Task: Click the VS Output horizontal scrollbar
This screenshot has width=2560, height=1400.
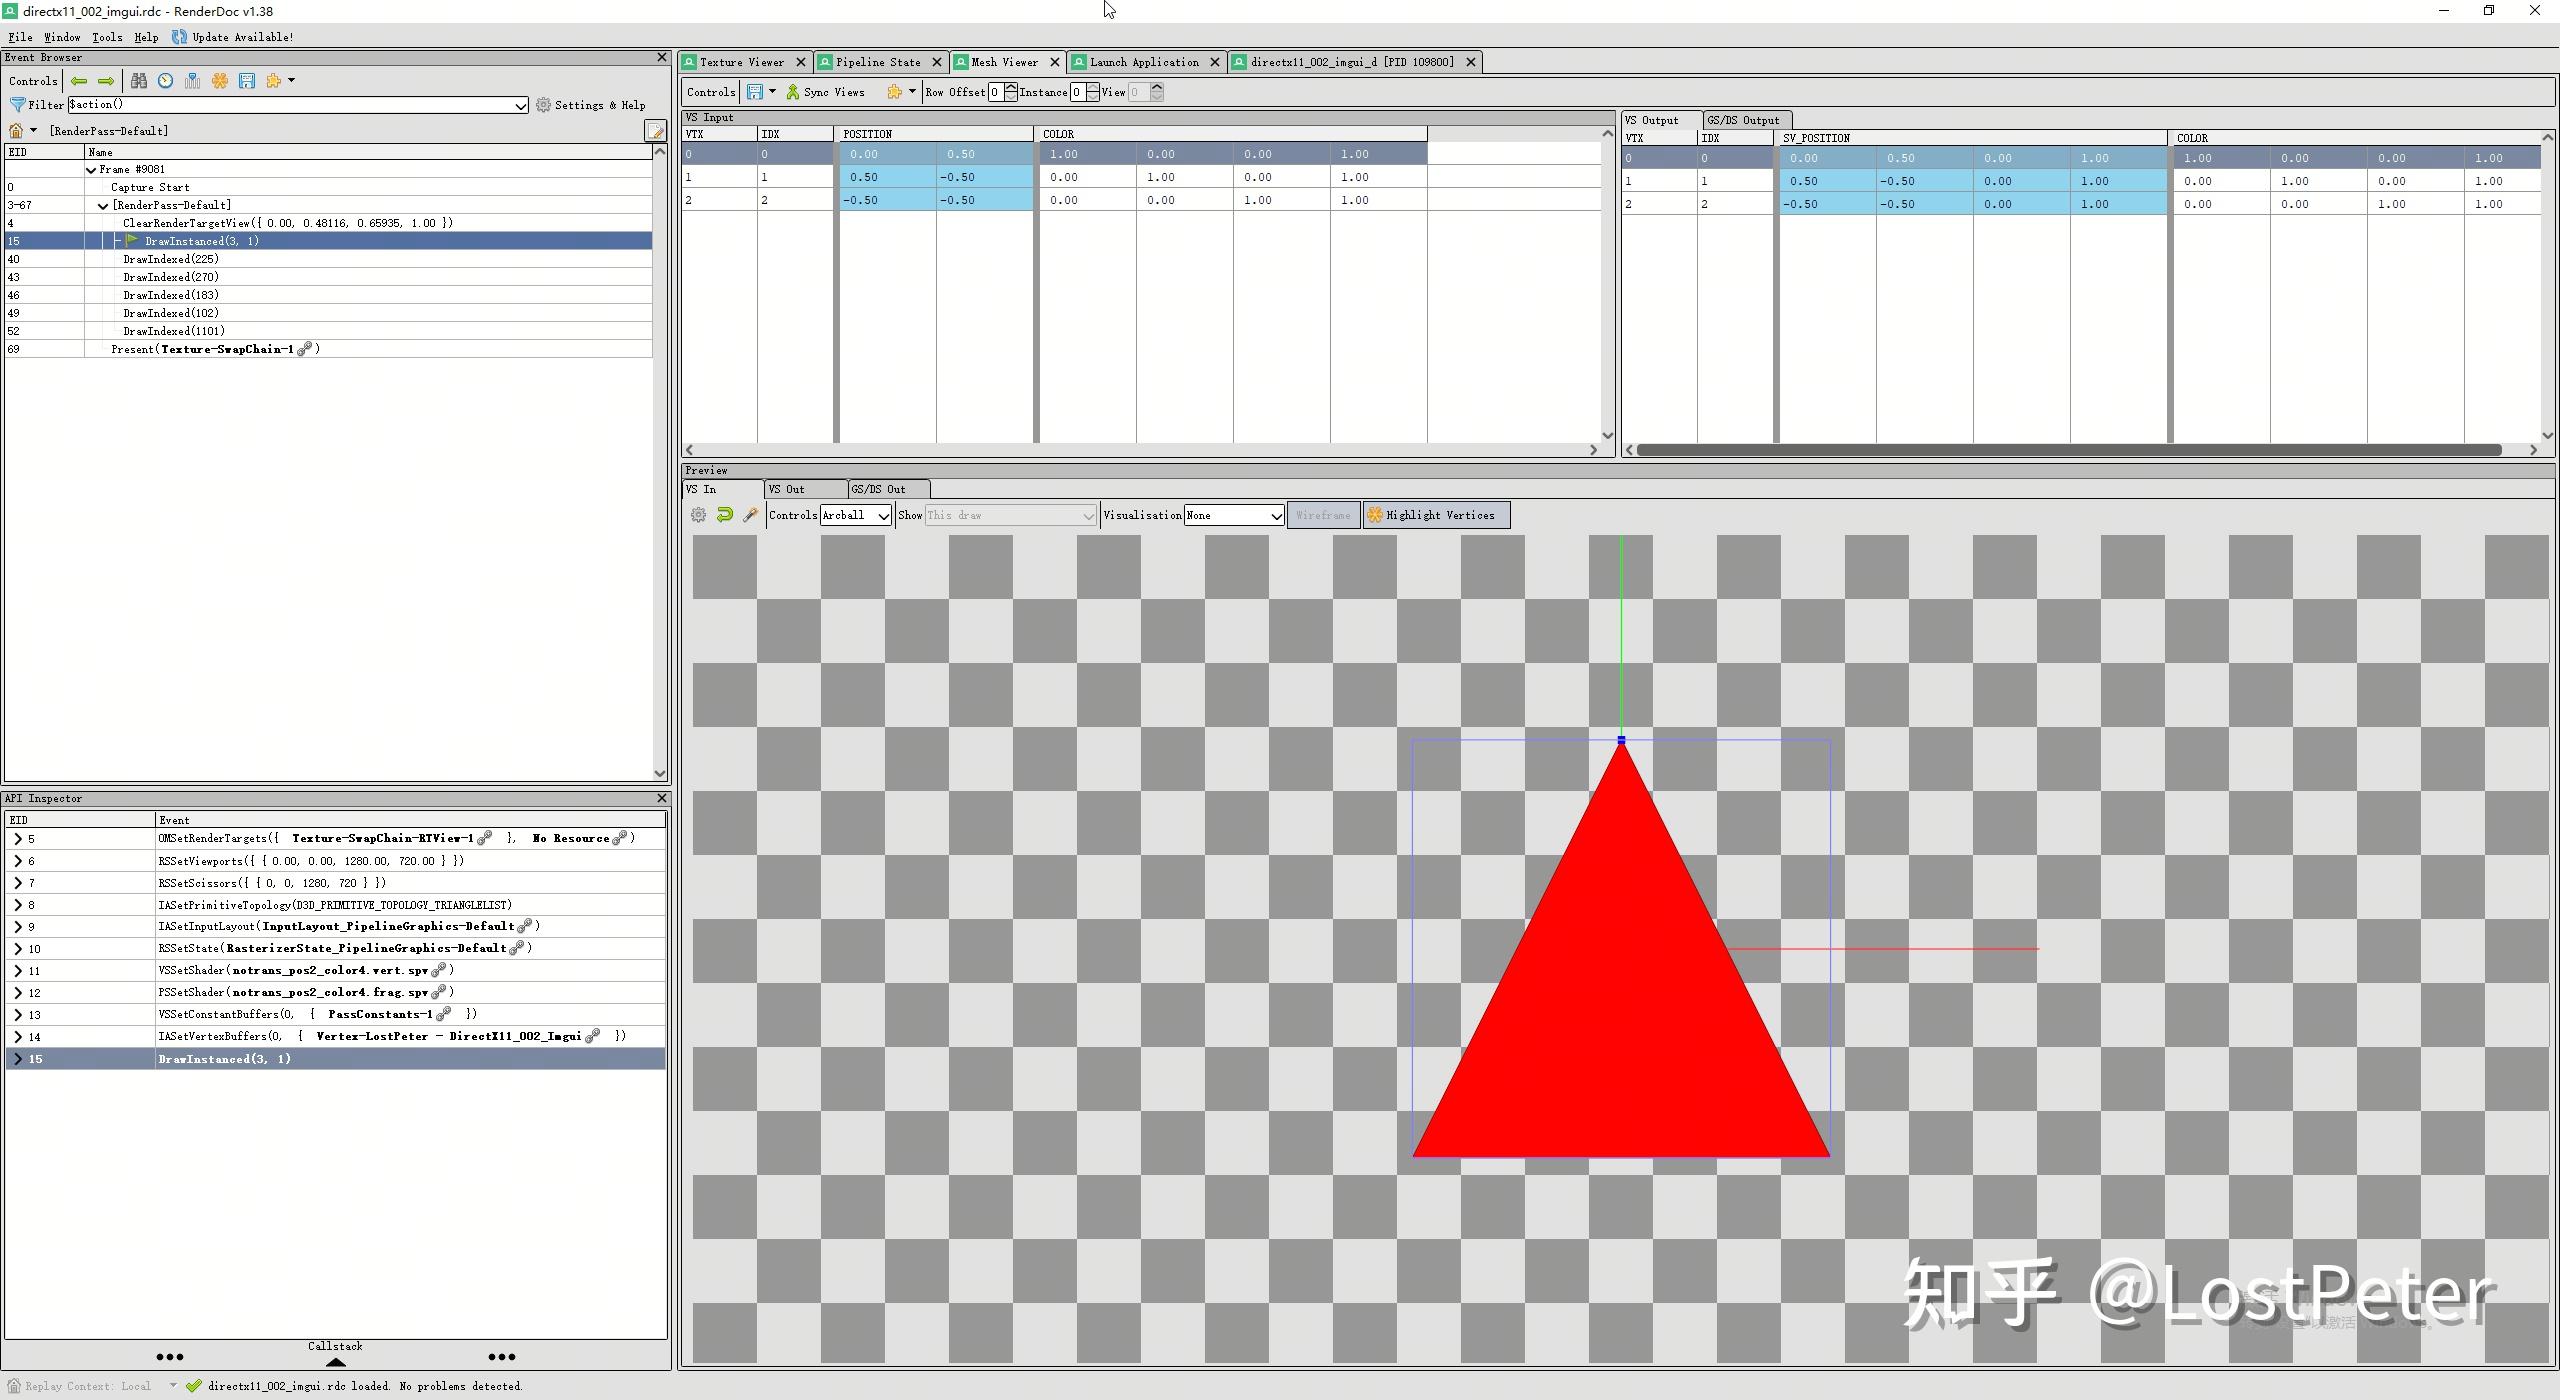Action: tap(2068, 450)
